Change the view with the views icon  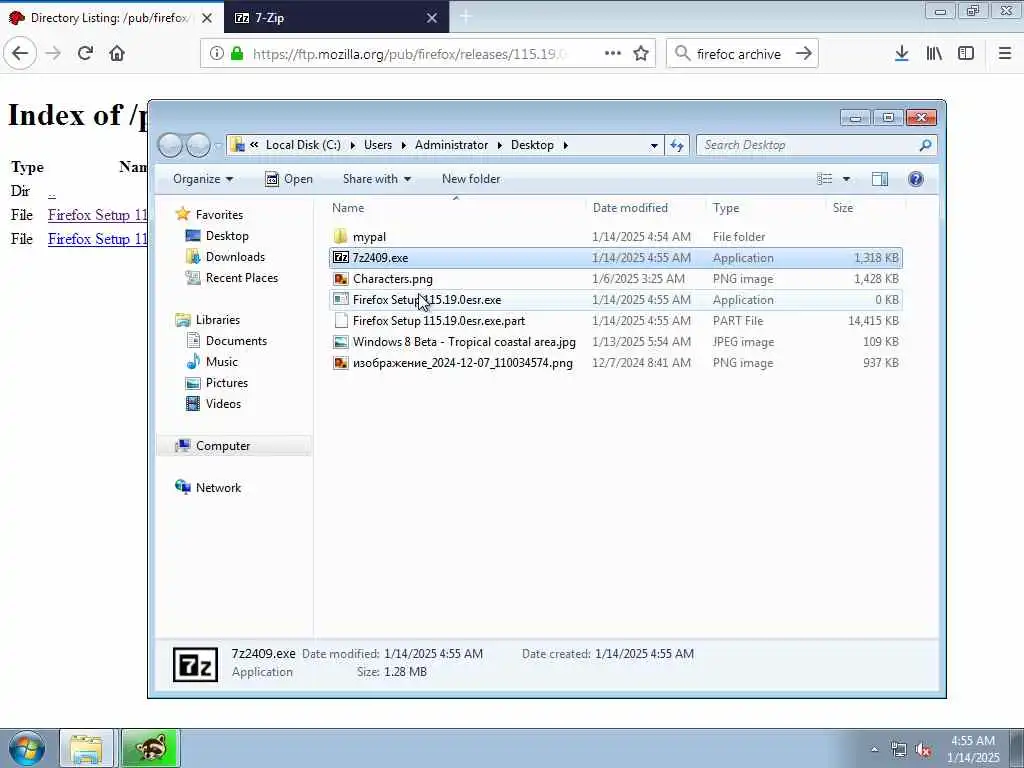click(825, 179)
